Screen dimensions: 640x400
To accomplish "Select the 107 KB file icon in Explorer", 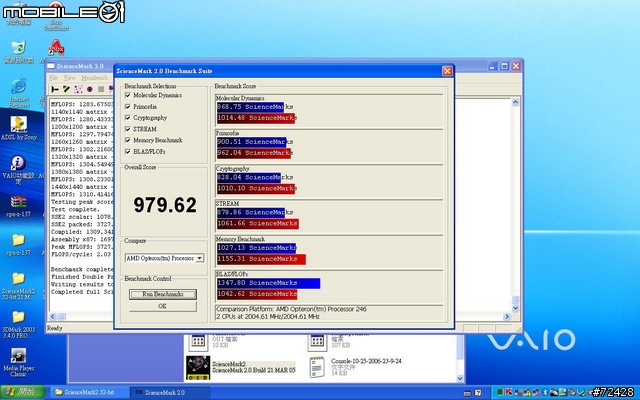I will 317,341.
